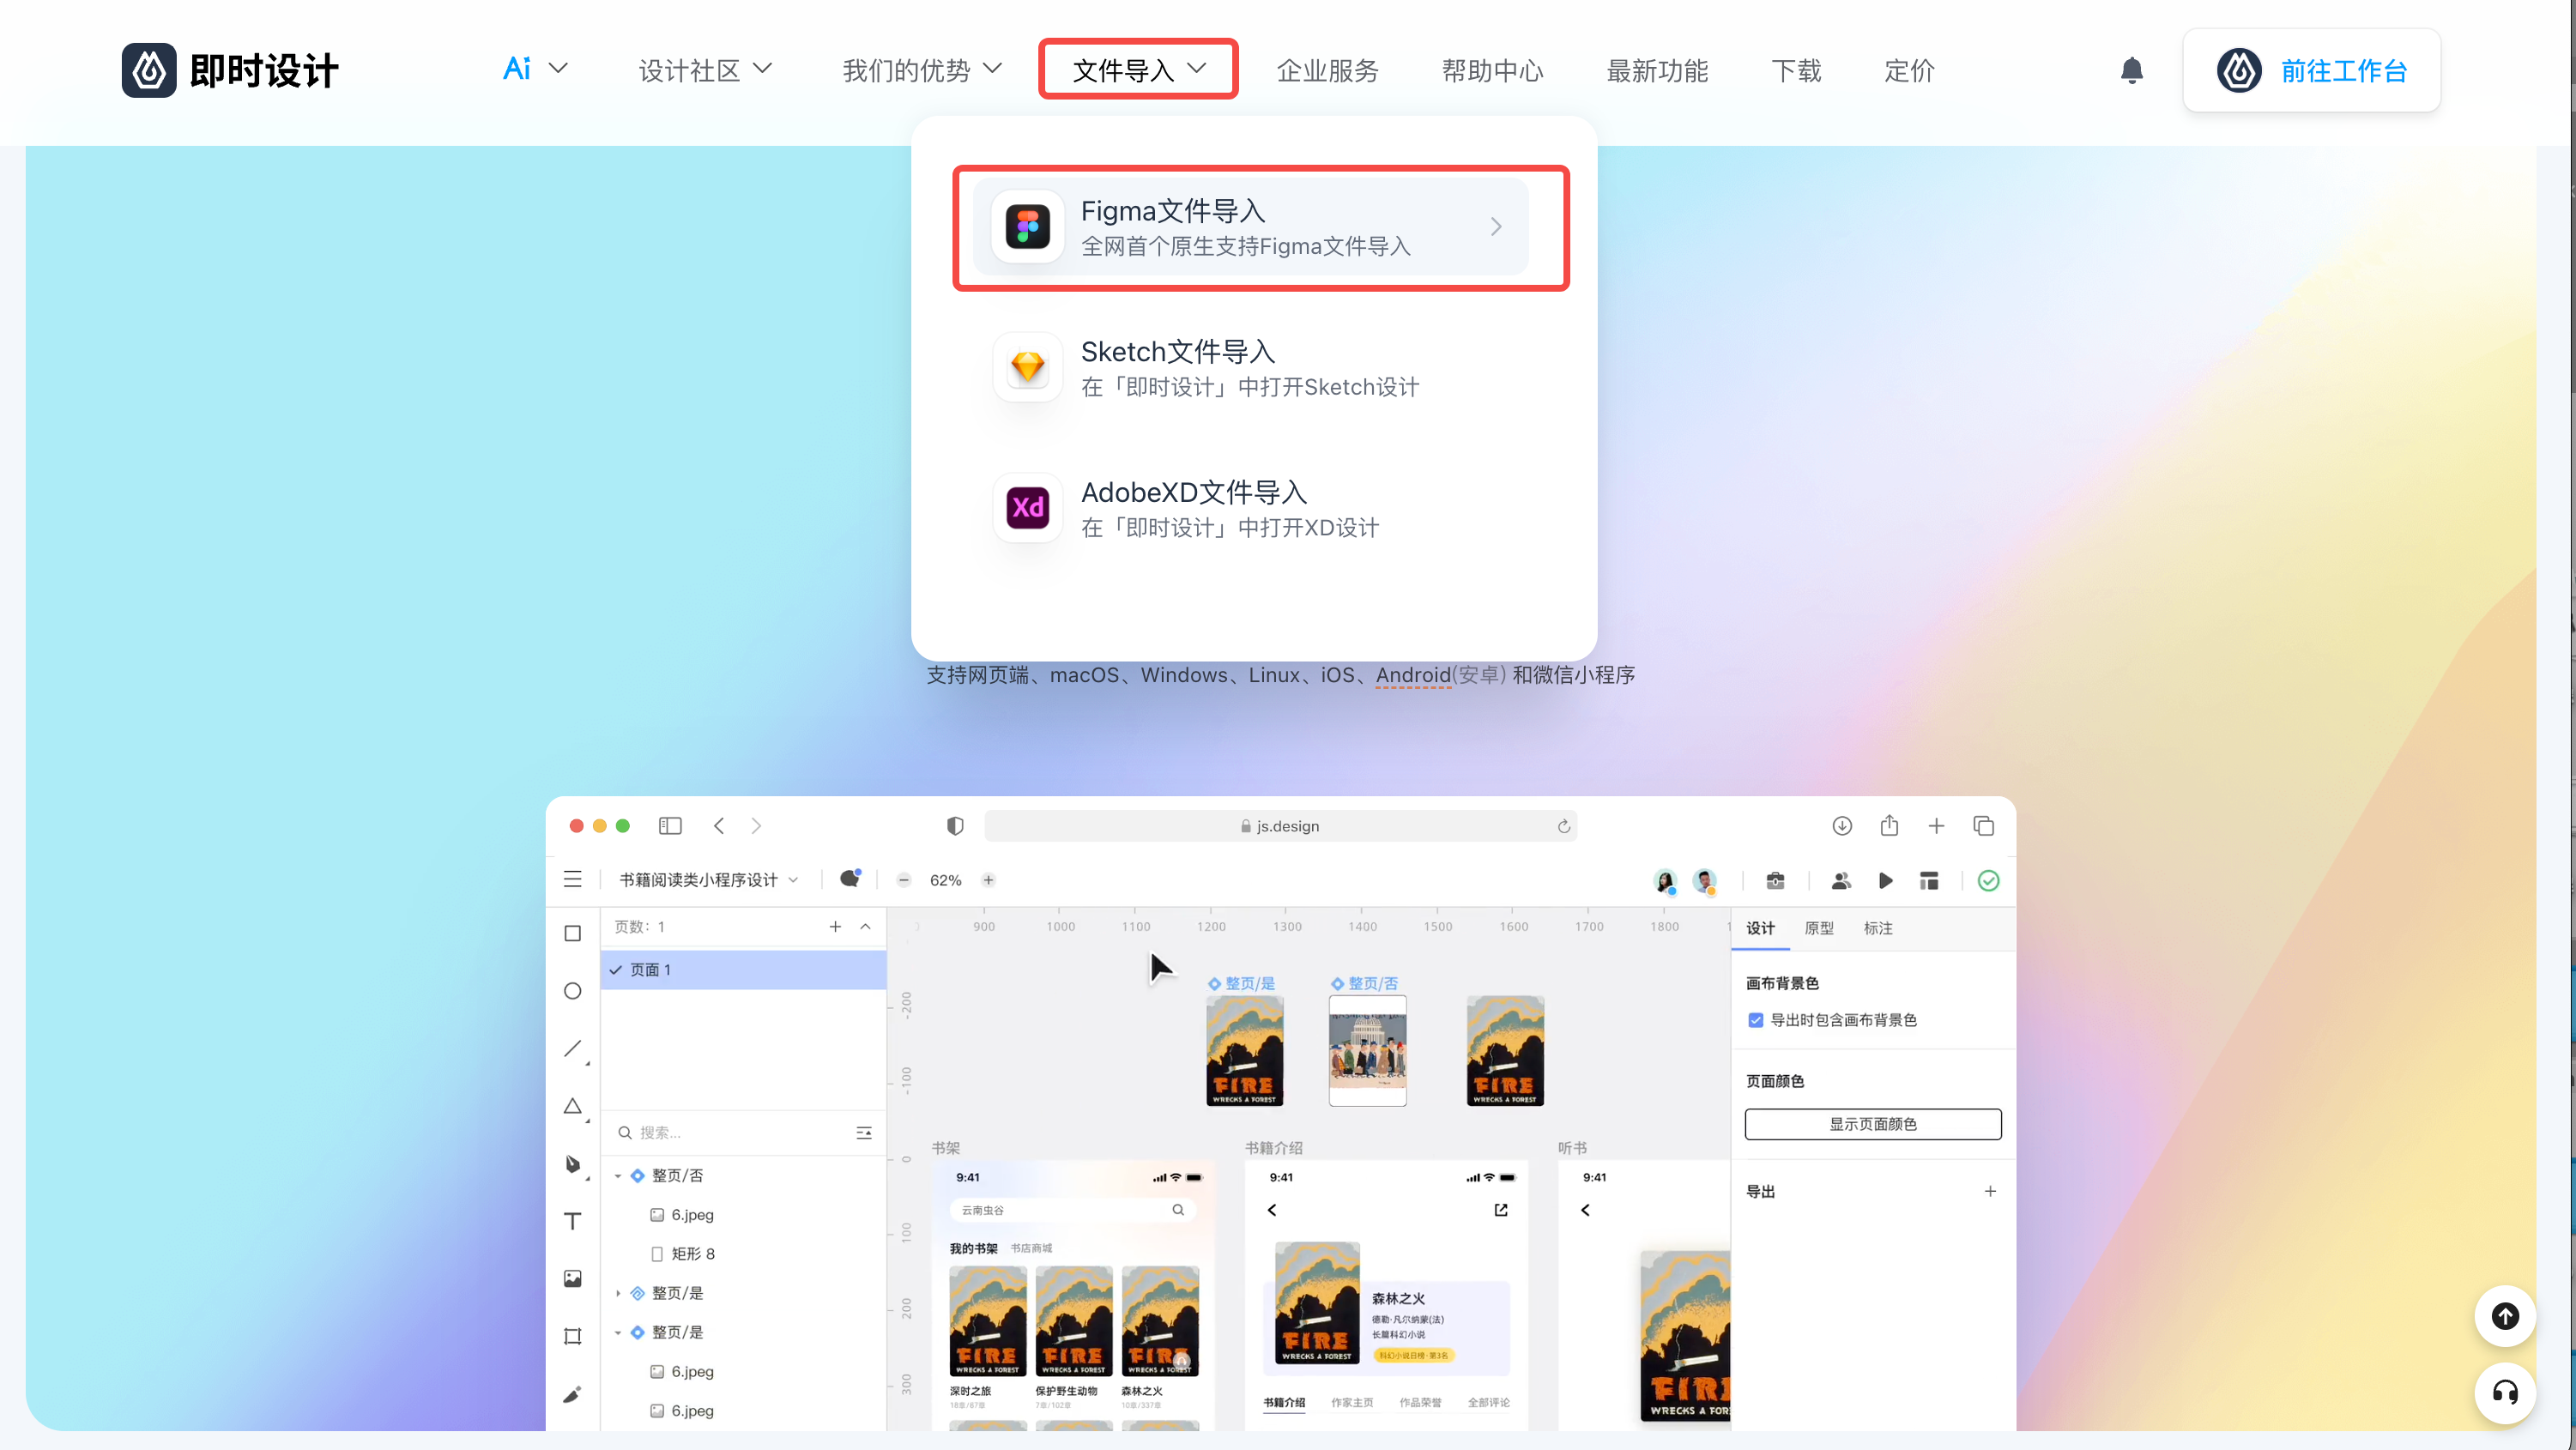This screenshot has width=2576, height=1450.
Task: Click the play prototype button
Action: point(1885,880)
